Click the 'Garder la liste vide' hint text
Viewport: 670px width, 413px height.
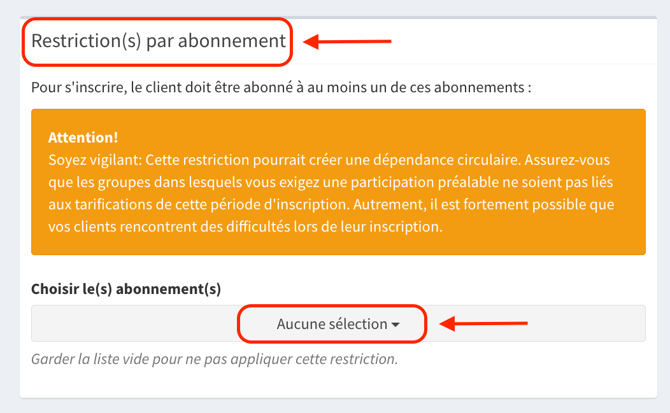214,358
